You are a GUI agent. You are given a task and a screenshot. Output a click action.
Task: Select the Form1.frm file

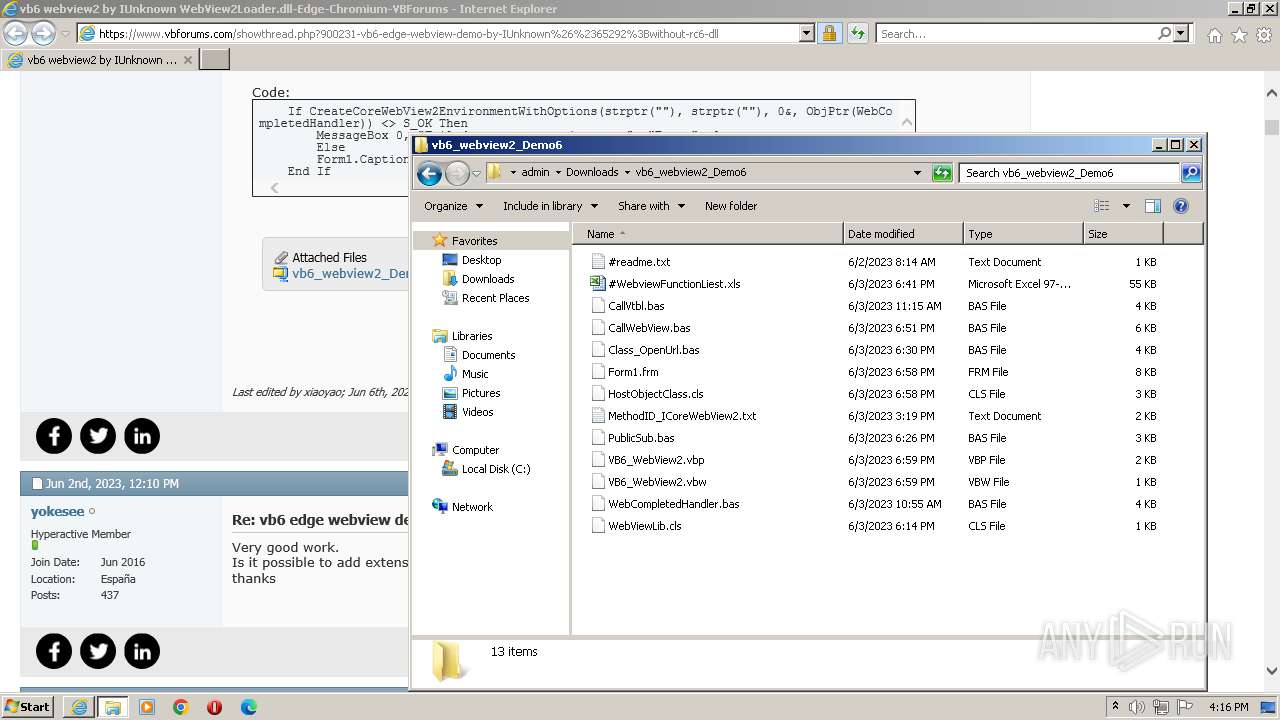[x=633, y=372]
